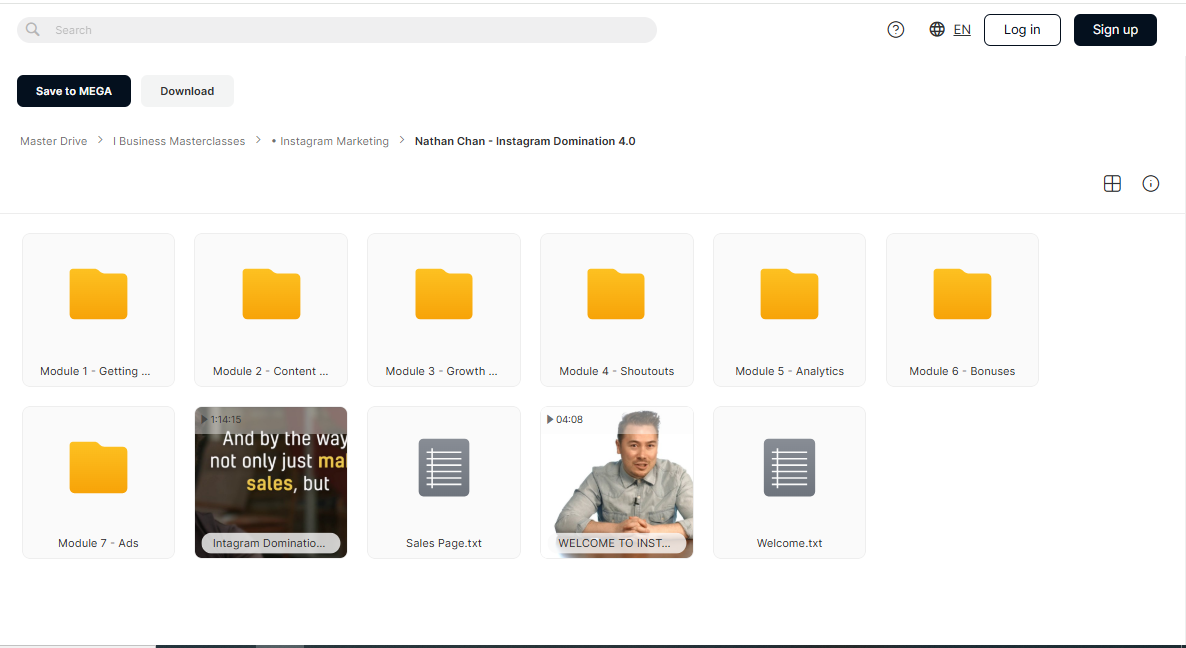Screen dimensions: 1186x648
Task: Click the Intagram Dominatio... video title label
Action: tap(269, 543)
